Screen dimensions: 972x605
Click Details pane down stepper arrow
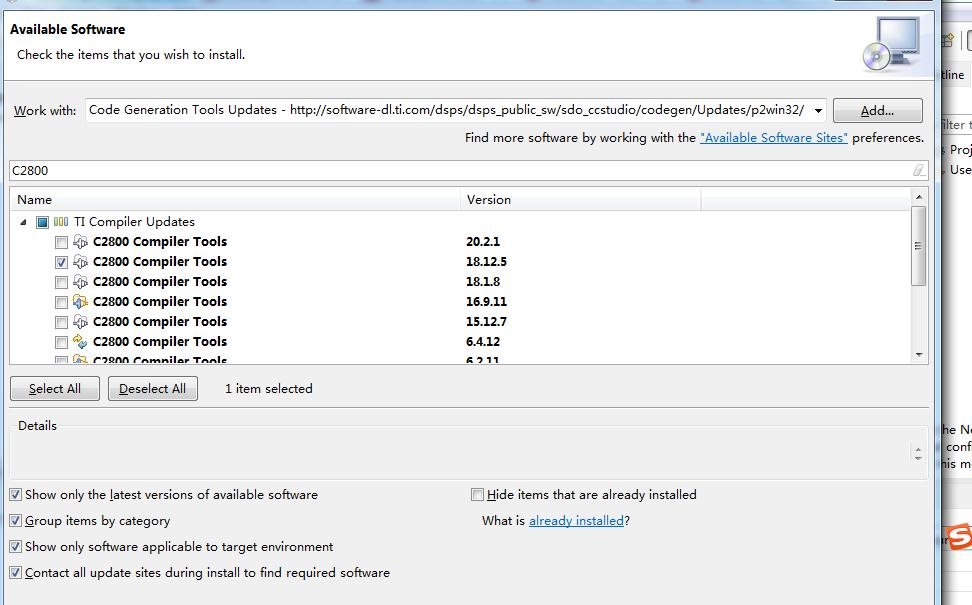tap(918, 457)
